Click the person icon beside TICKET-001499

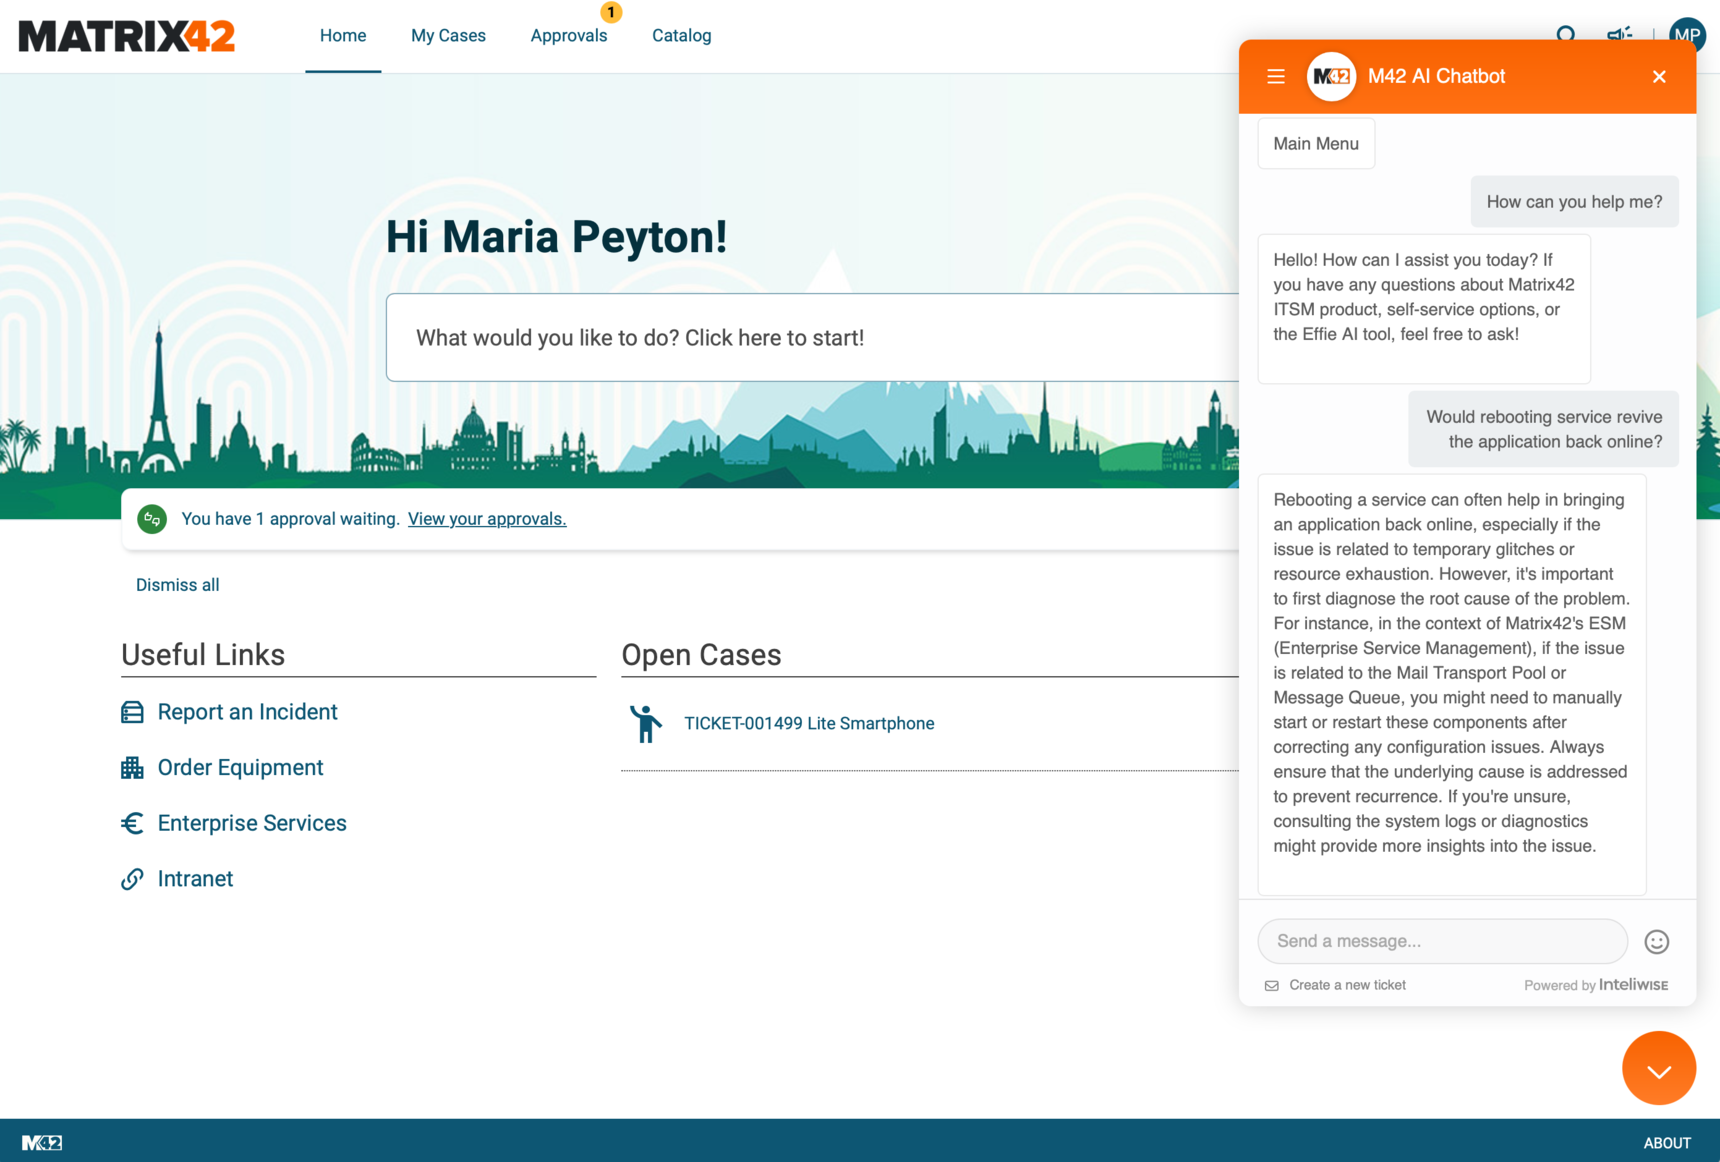pyautogui.click(x=646, y=724)
